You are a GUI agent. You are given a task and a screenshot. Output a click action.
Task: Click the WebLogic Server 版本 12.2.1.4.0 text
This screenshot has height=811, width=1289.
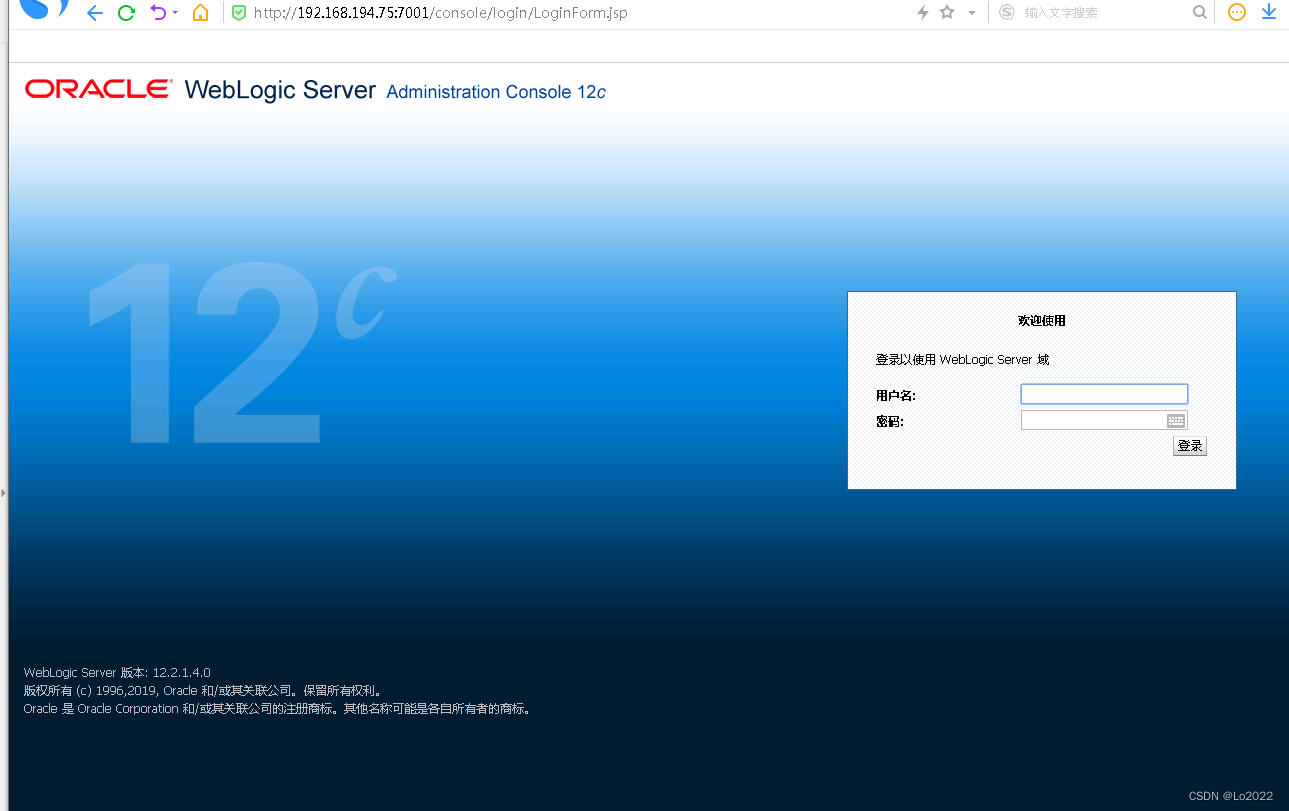117,673
